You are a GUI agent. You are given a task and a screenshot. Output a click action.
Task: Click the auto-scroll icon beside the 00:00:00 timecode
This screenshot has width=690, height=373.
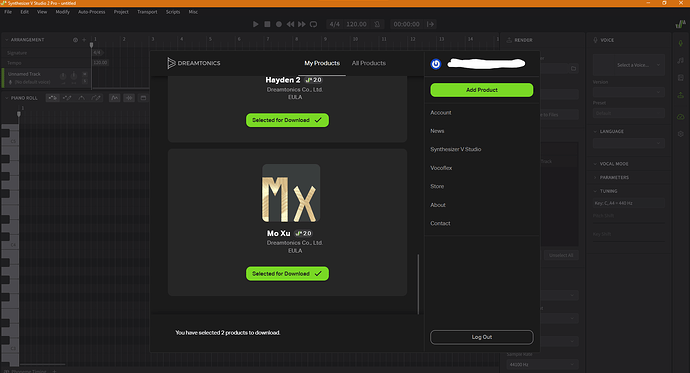pyautogui.click(x=430, y=24)
